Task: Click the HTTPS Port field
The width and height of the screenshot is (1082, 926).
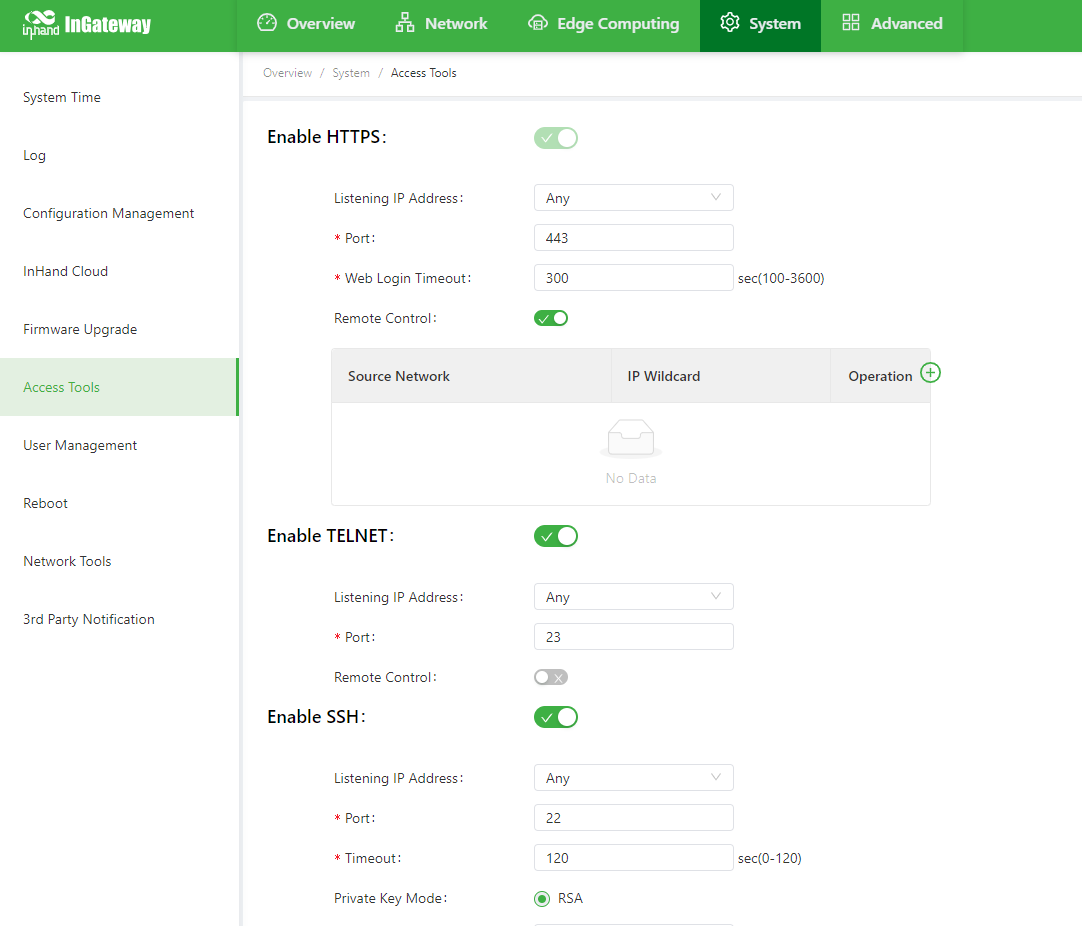Action: 633,238
